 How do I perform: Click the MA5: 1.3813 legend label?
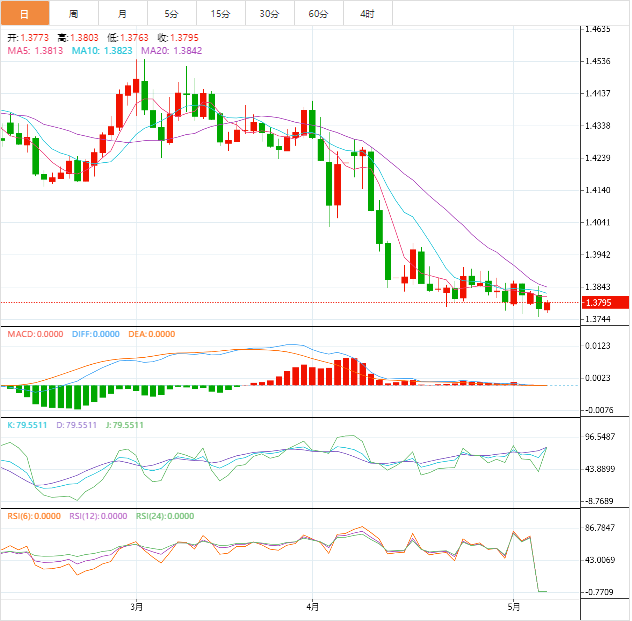35,51
